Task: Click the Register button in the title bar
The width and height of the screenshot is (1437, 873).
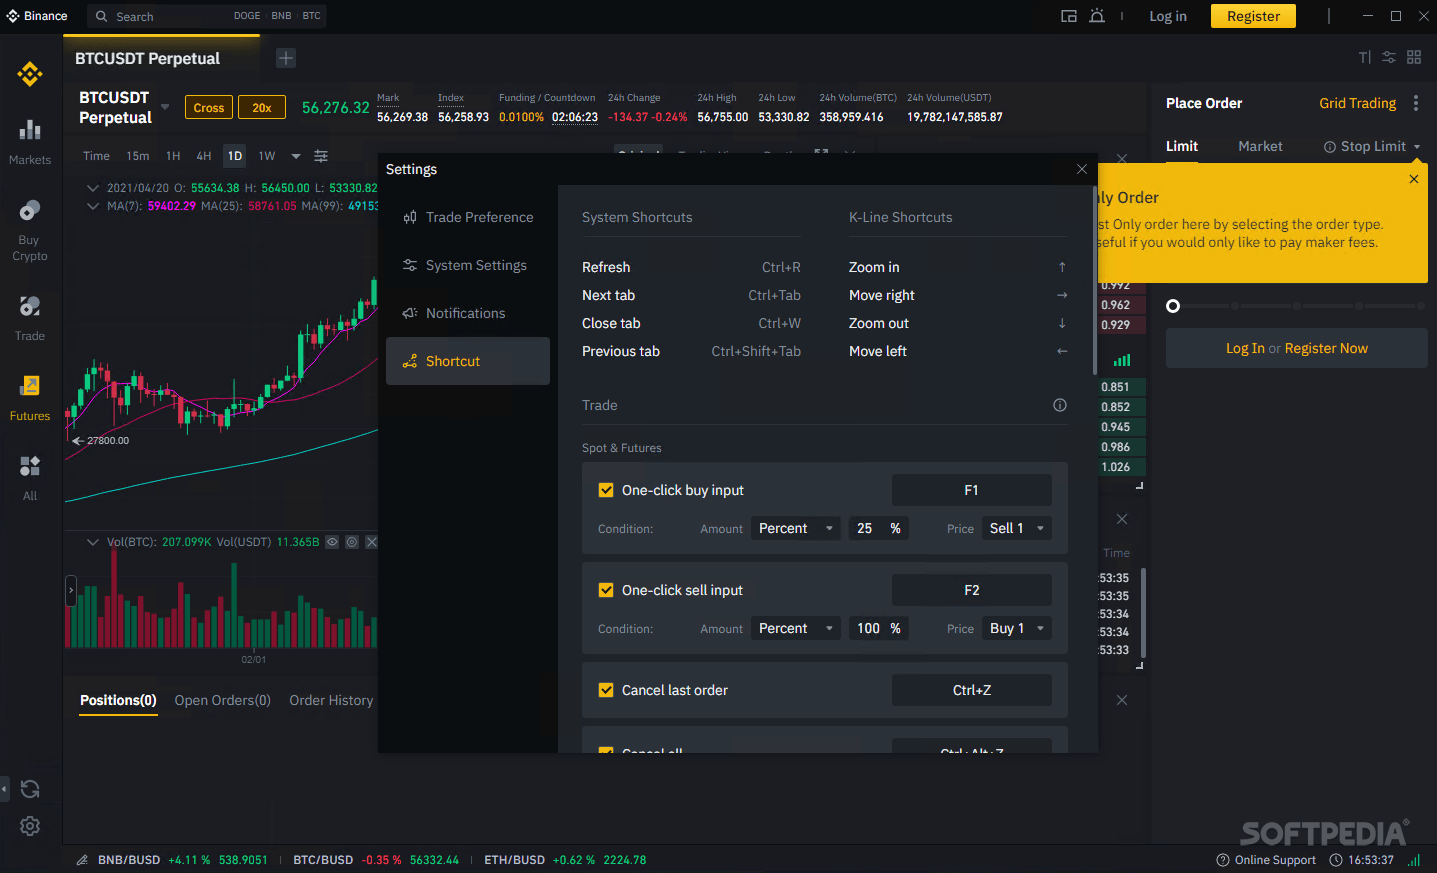Action: point(1252,16)
